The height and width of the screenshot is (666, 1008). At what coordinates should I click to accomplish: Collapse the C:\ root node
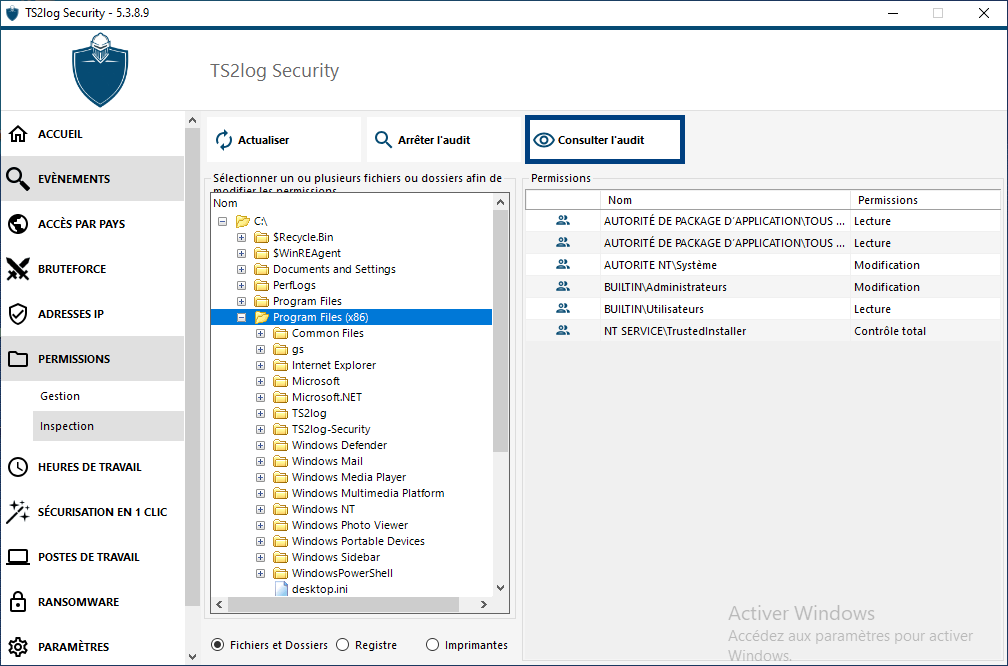pyautogui.click(x=222, y=221)
